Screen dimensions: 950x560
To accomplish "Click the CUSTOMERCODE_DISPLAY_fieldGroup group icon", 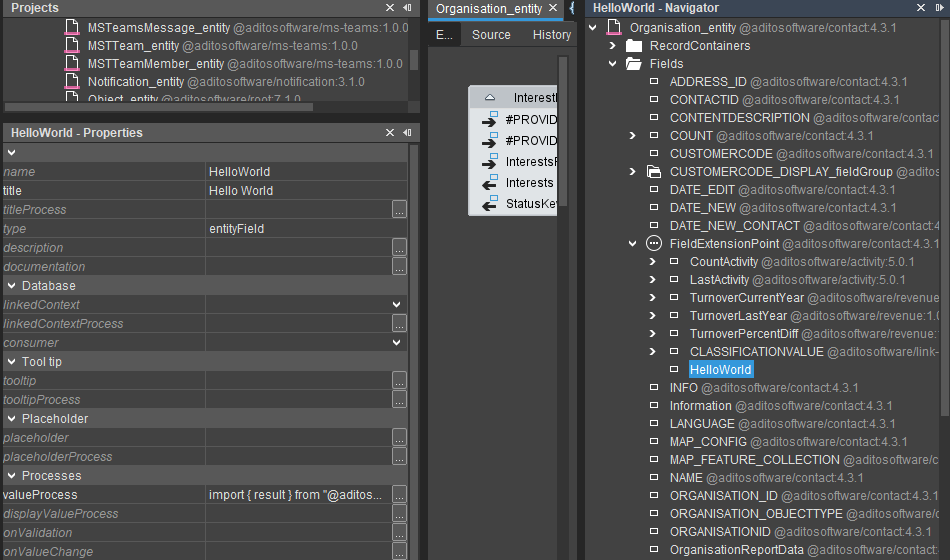I will (x=654, y=172).
